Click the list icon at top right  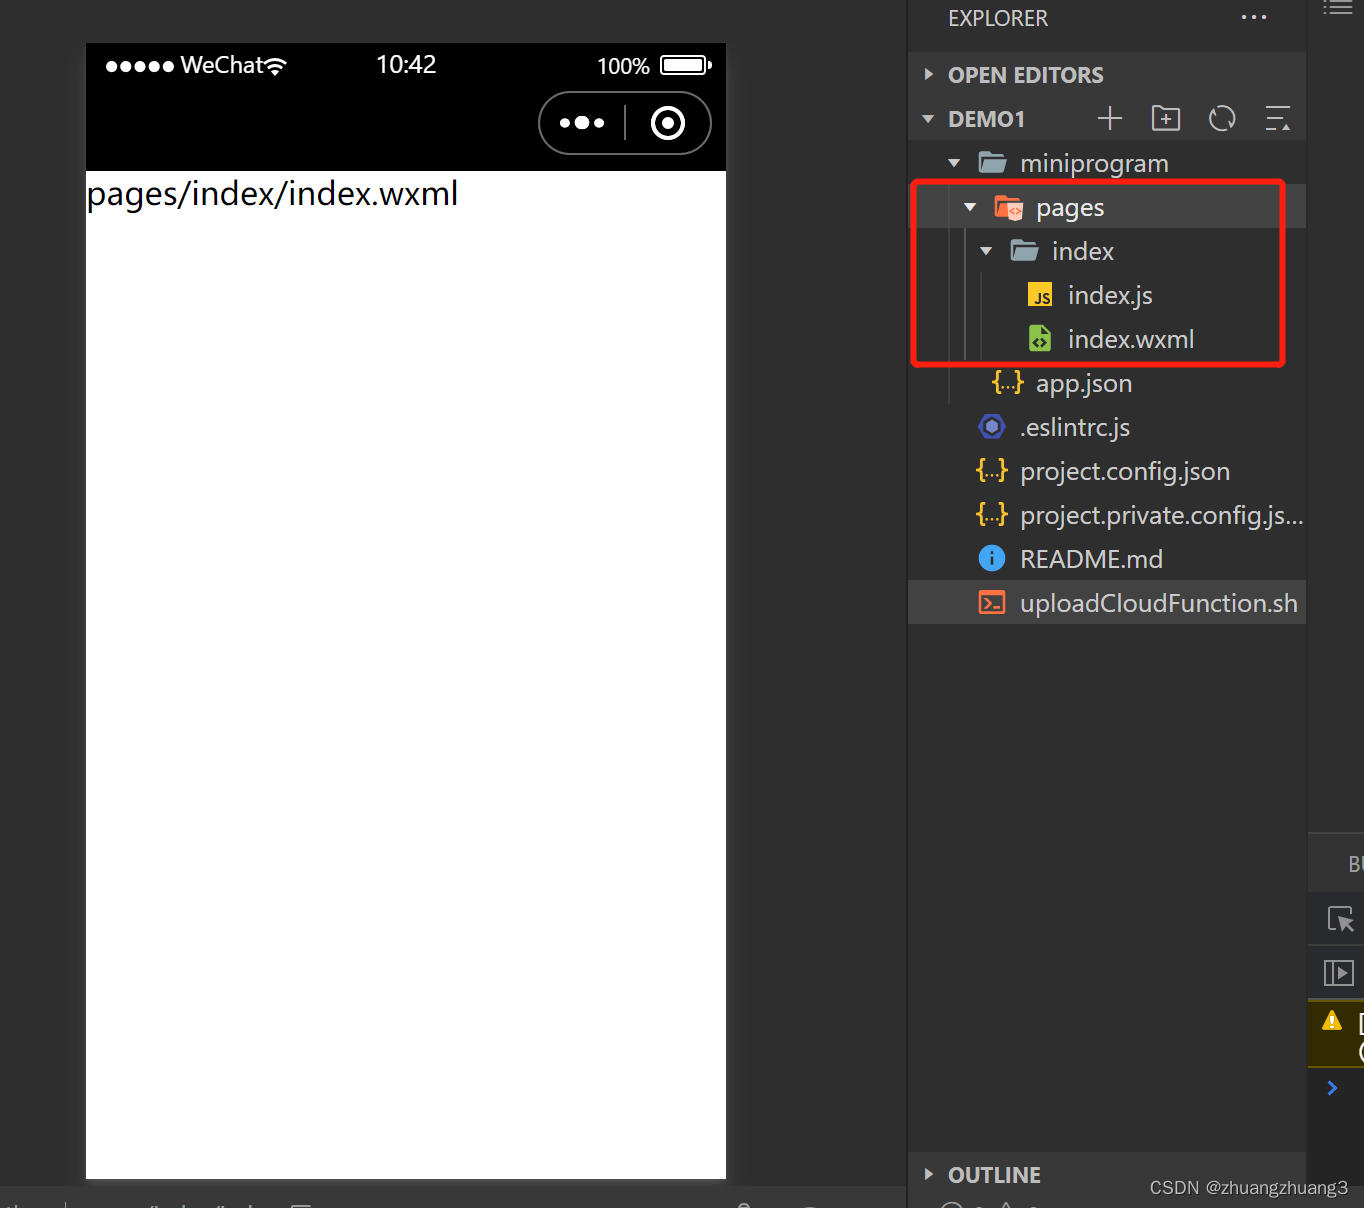tap(1338, 7)
